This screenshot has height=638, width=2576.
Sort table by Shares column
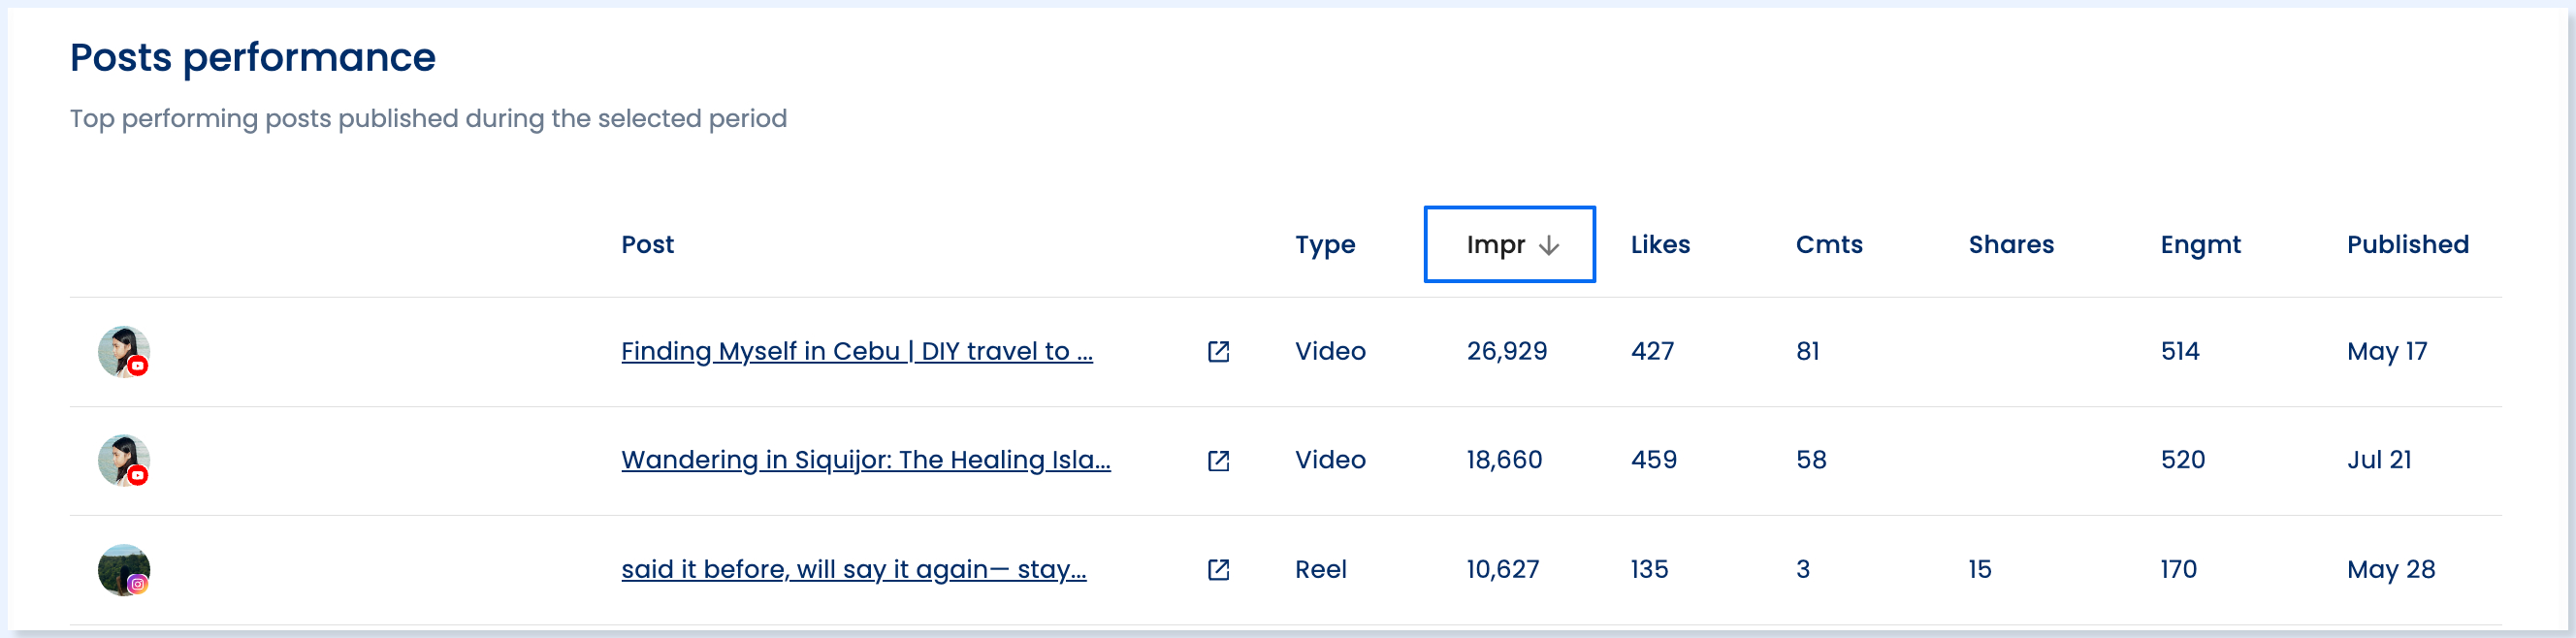[2010, 245]
